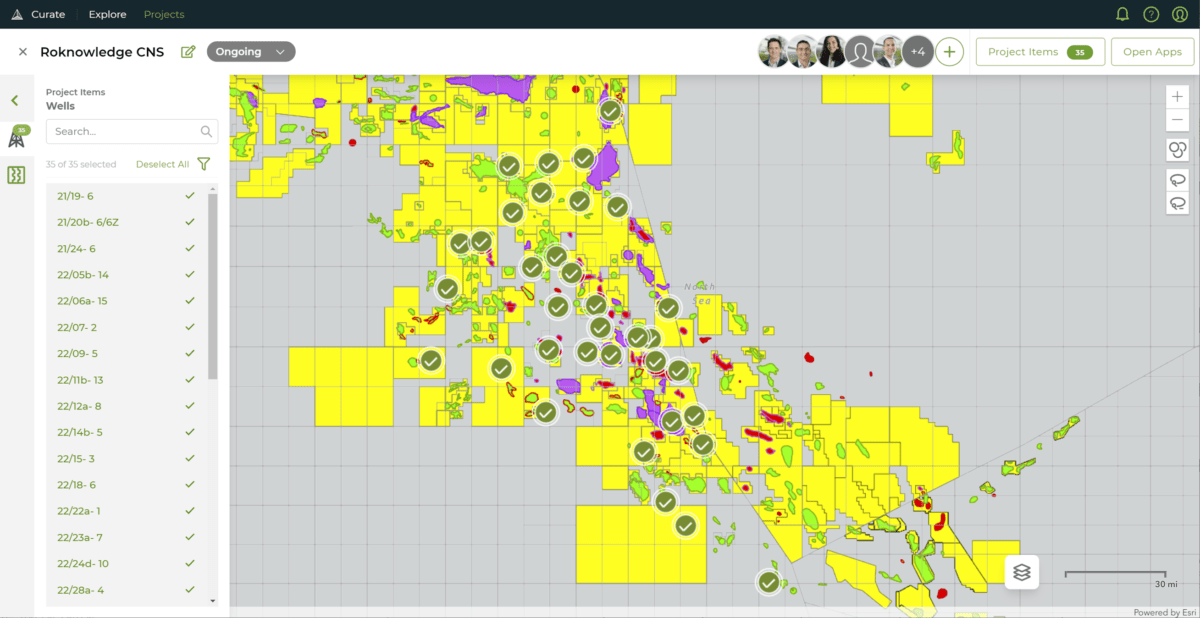Image resolution: width=1200 pixels, height=618 pixels.
Task: Expand the +4 additional members list
Action: pos(917,52)
